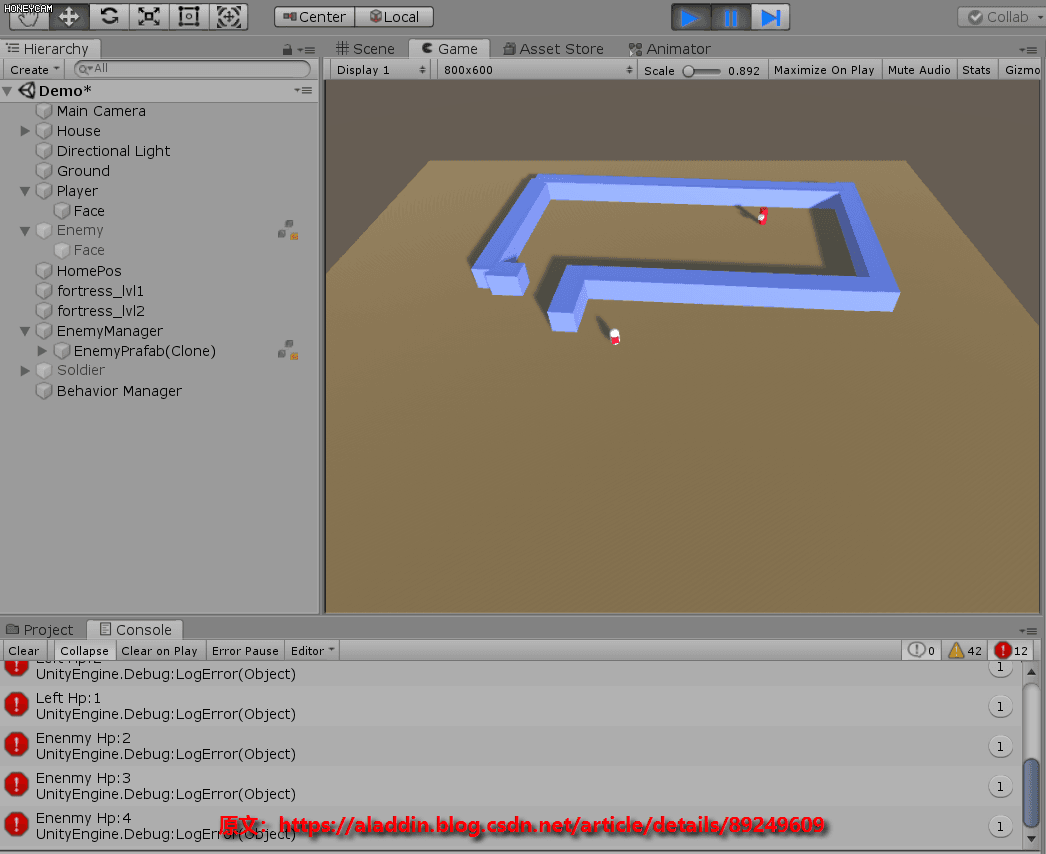Collapse the Demo scene root

point(7,91)
